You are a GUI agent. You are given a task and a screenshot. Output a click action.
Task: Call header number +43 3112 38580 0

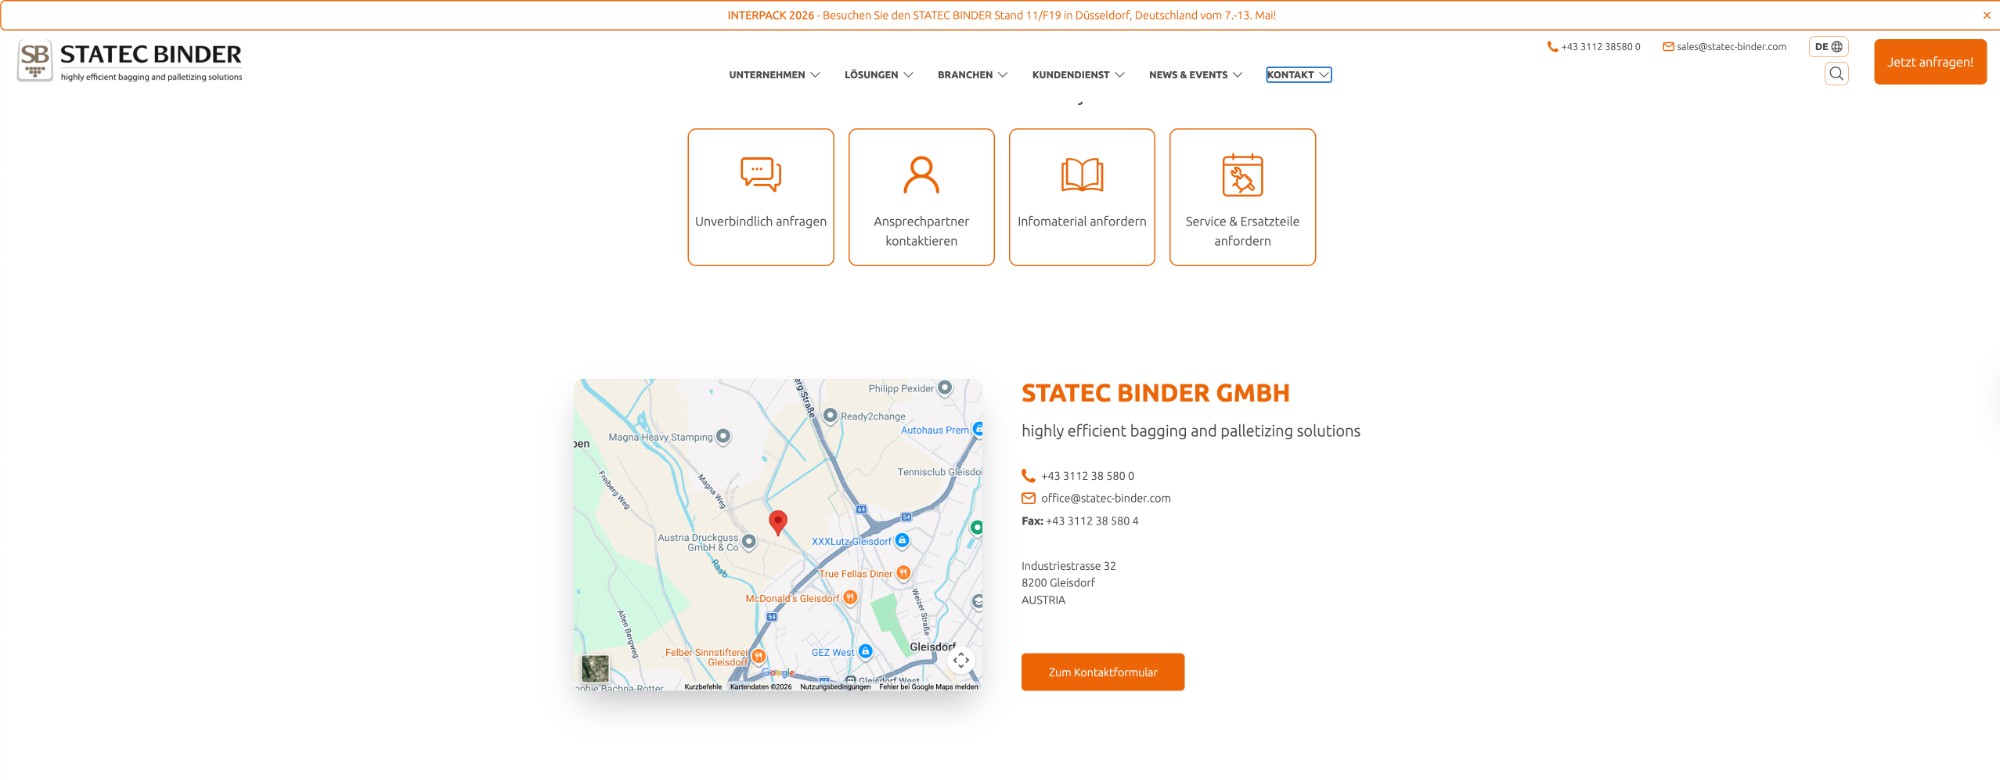pyautogui.click(x=1600, y=47)
